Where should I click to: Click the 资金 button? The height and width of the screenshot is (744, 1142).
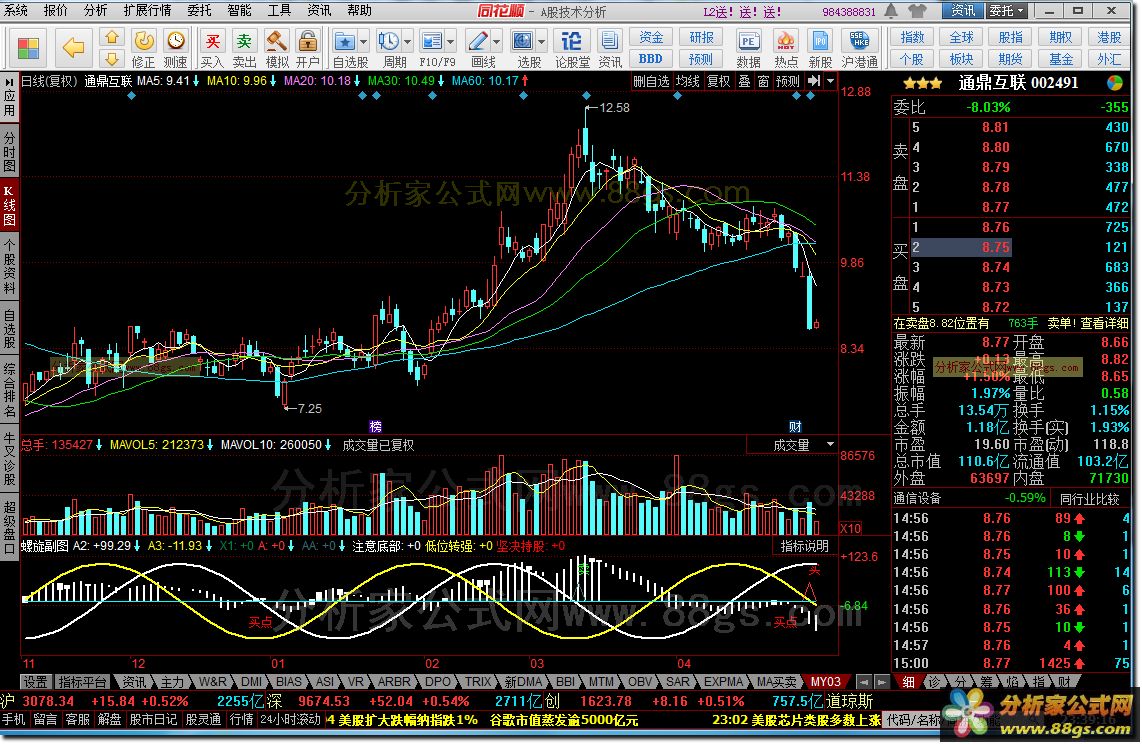(651, 38)
